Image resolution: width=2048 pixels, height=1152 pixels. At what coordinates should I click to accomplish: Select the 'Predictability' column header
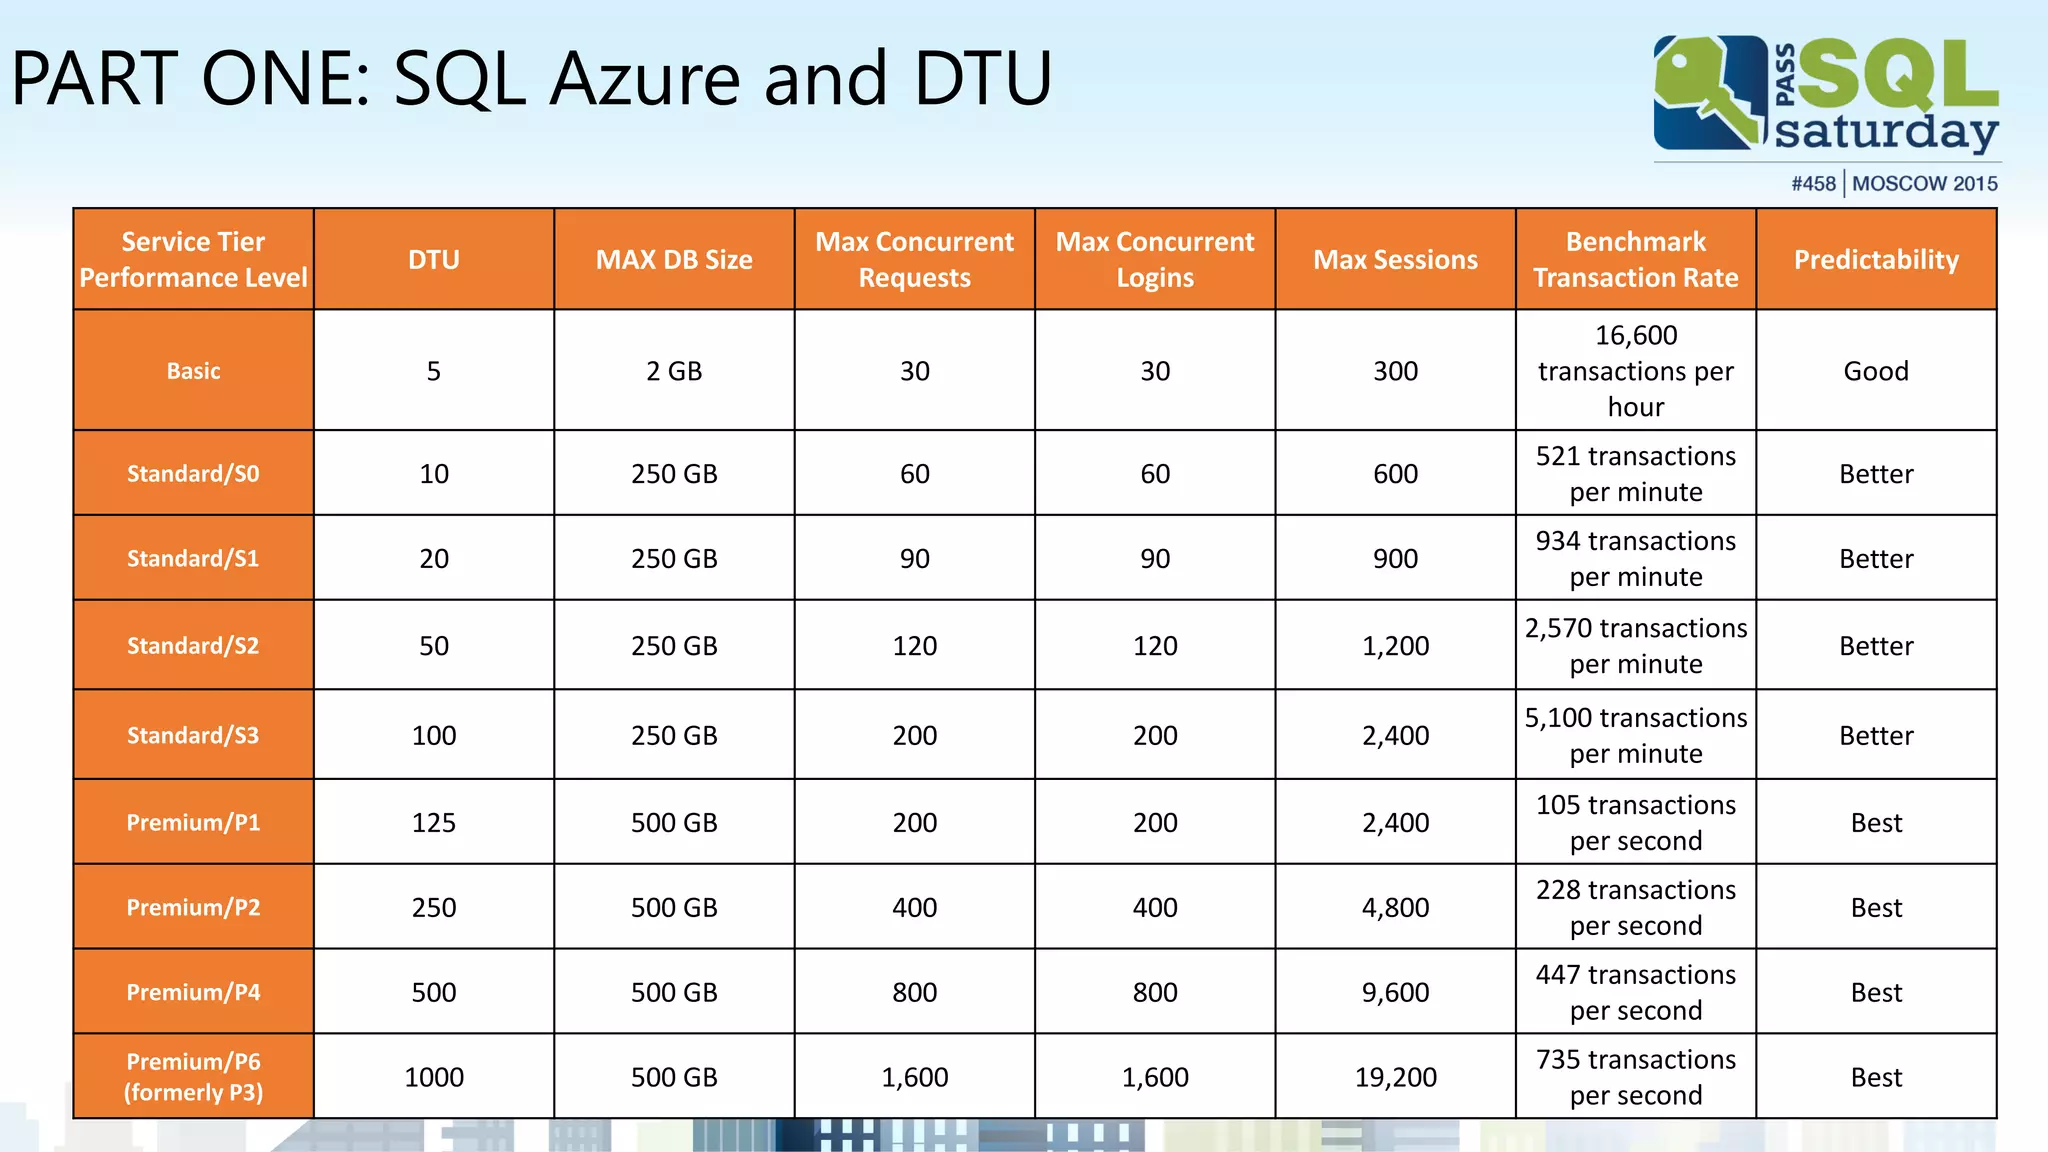[1876, 259]
